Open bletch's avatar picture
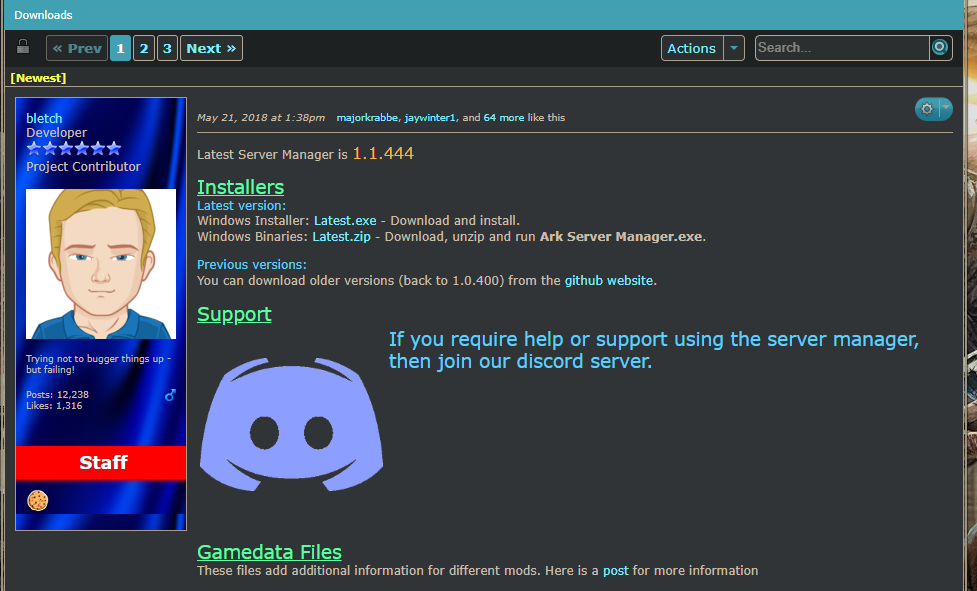The height and width of the screenshot is (591, 977). click(x=101, y=264)
